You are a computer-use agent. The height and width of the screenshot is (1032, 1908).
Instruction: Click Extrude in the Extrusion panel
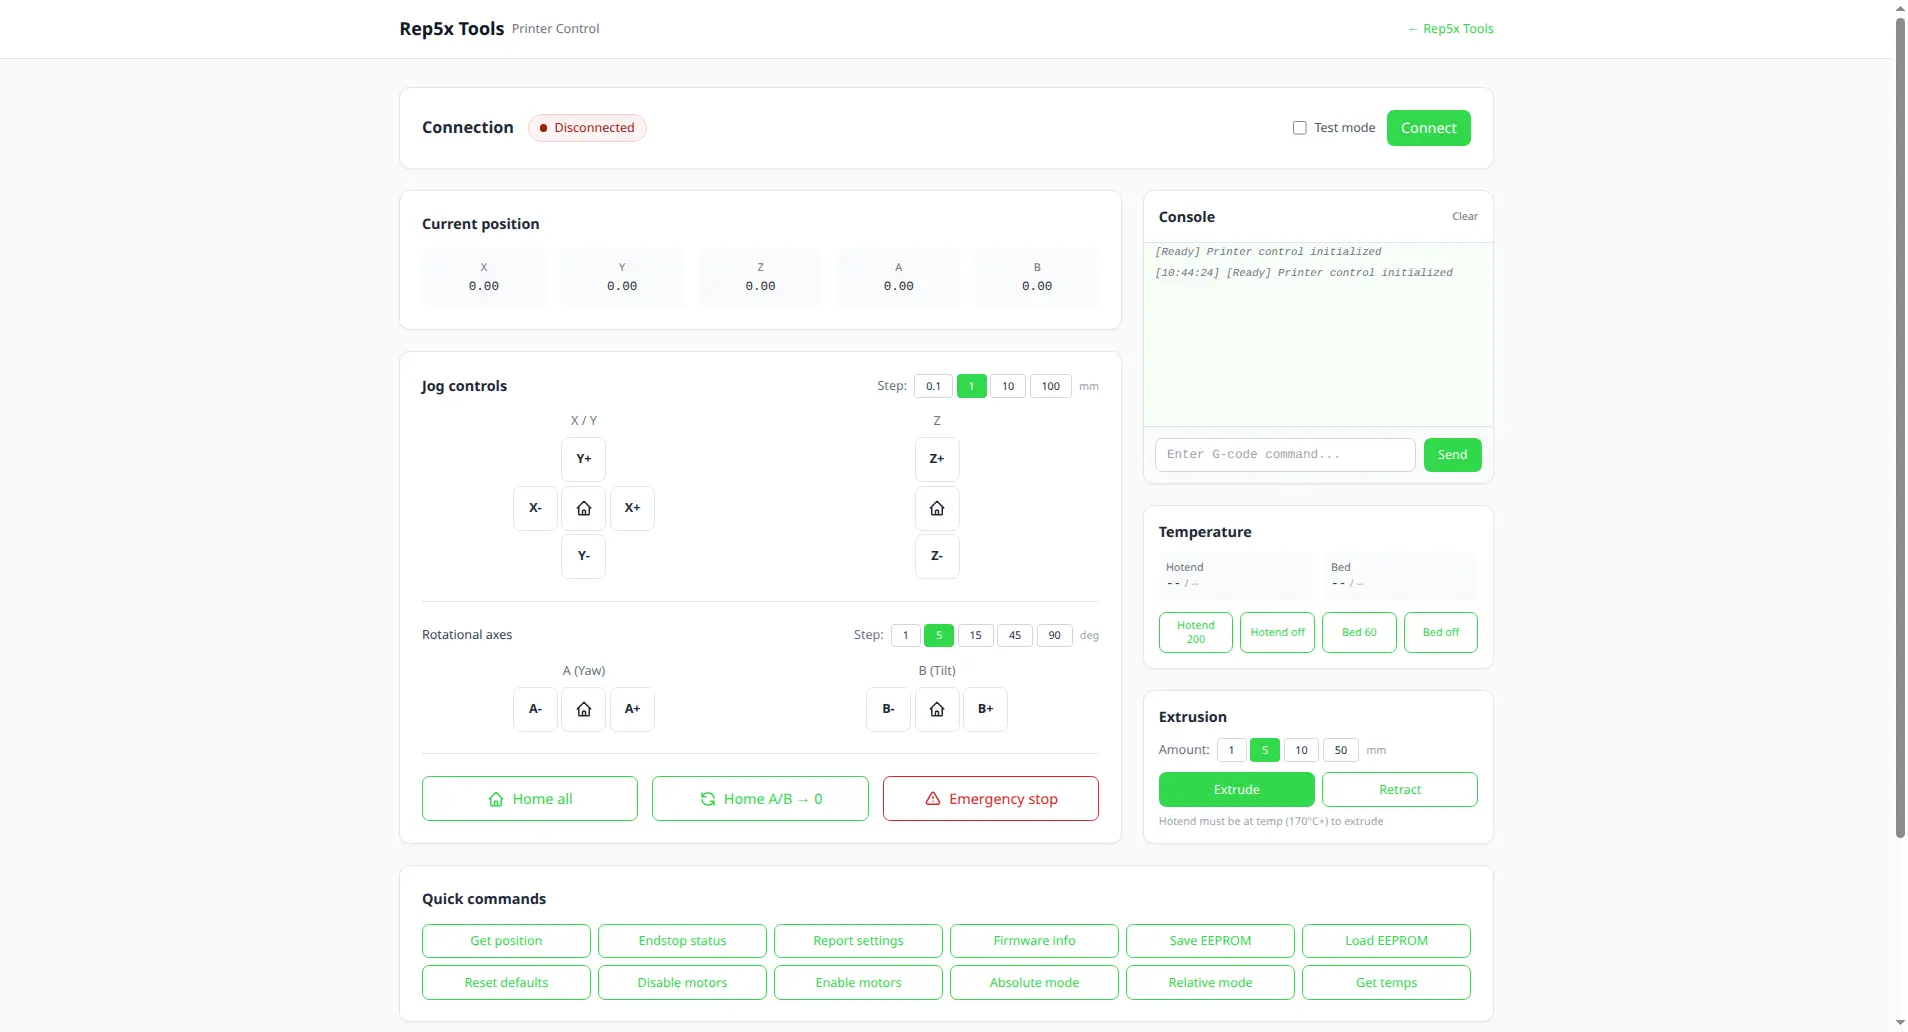[x=1237, y=789]
